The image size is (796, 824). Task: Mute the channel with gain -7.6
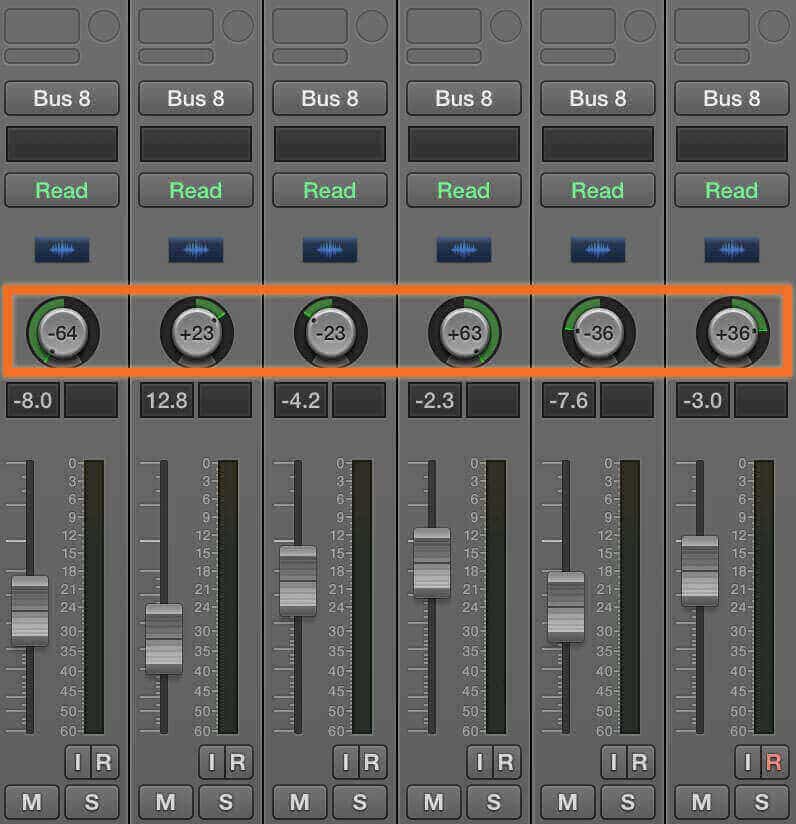tap(568, 802)
